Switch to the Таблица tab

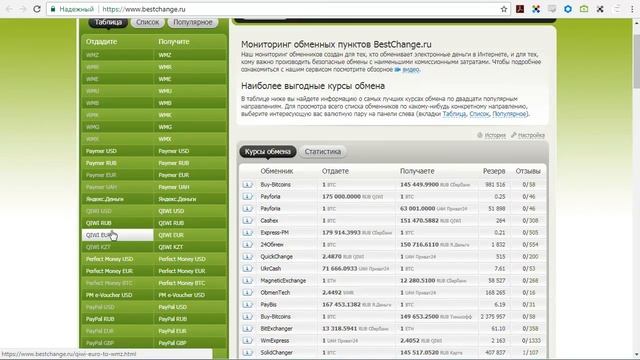(x=108, y=22)
